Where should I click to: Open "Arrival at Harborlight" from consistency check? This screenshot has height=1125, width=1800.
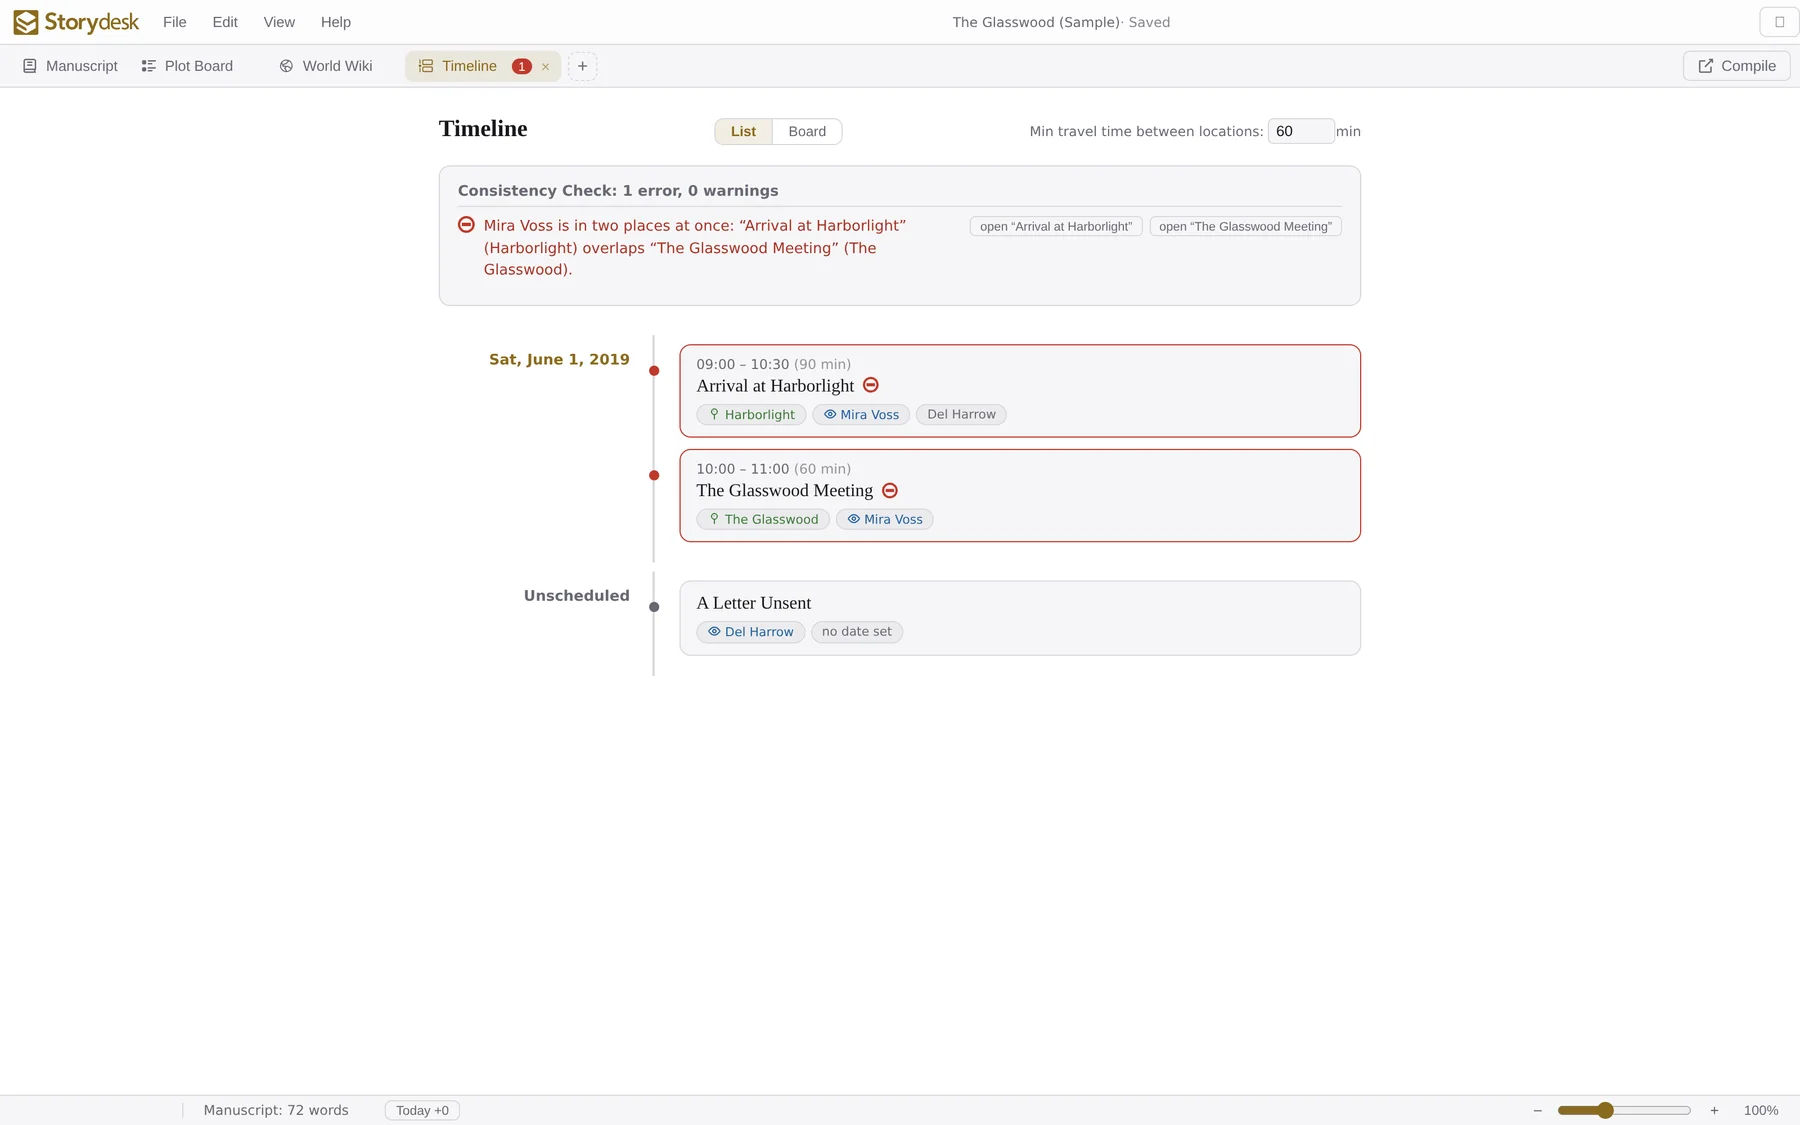pos(1056,227)
